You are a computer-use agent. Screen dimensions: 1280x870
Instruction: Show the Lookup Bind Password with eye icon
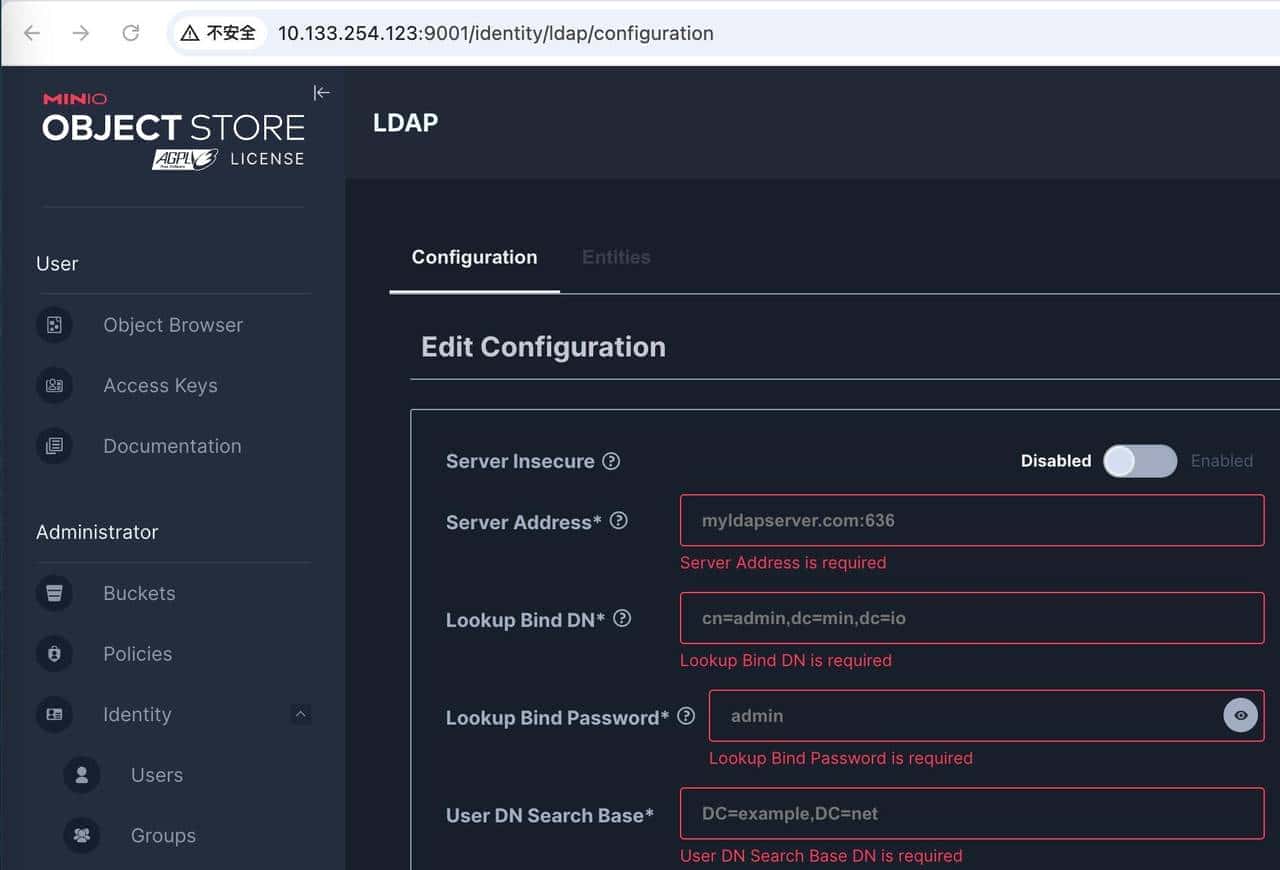(x=1240, y=716)
